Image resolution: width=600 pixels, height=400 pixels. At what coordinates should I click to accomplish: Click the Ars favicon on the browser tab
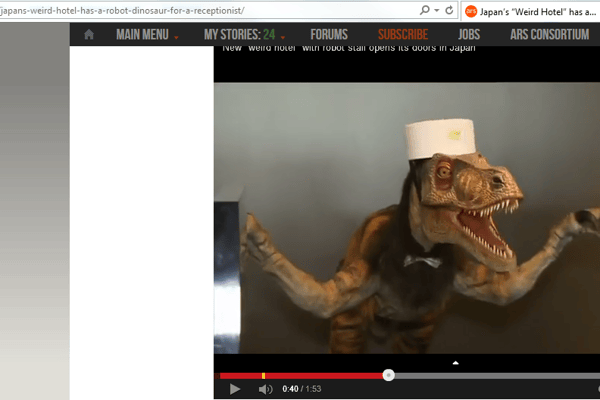pos(471,10)
